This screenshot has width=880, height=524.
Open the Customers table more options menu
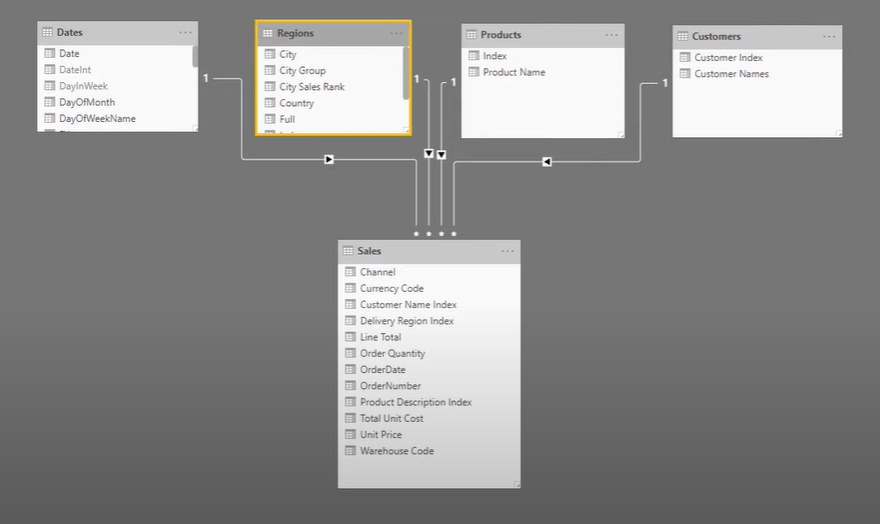pyautogui.click(x=829, y=36)
